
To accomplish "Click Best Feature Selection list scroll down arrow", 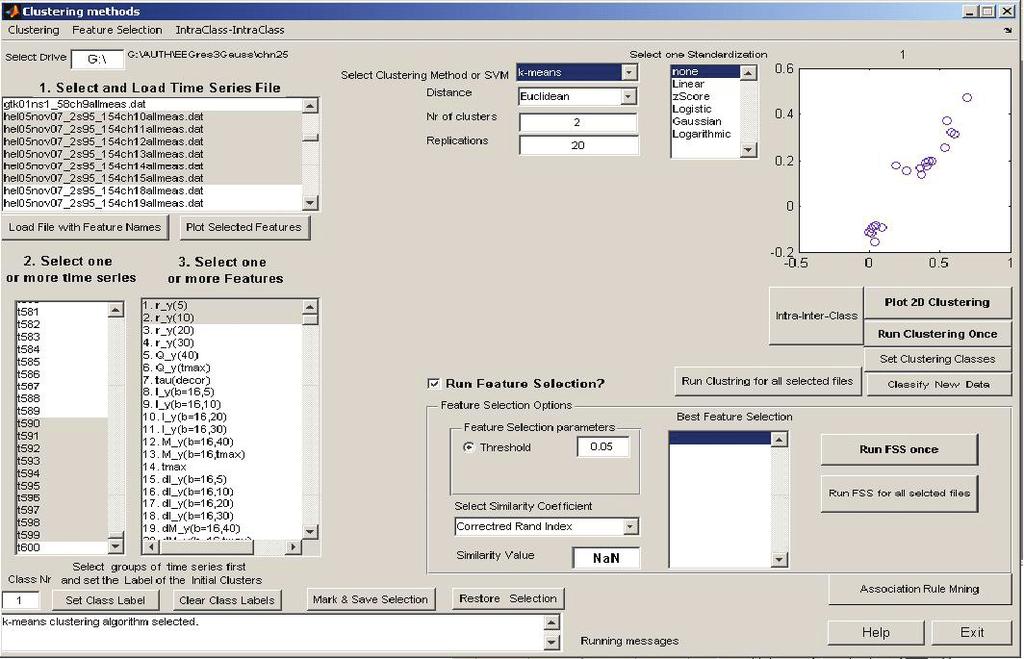I will coord(778,559).
